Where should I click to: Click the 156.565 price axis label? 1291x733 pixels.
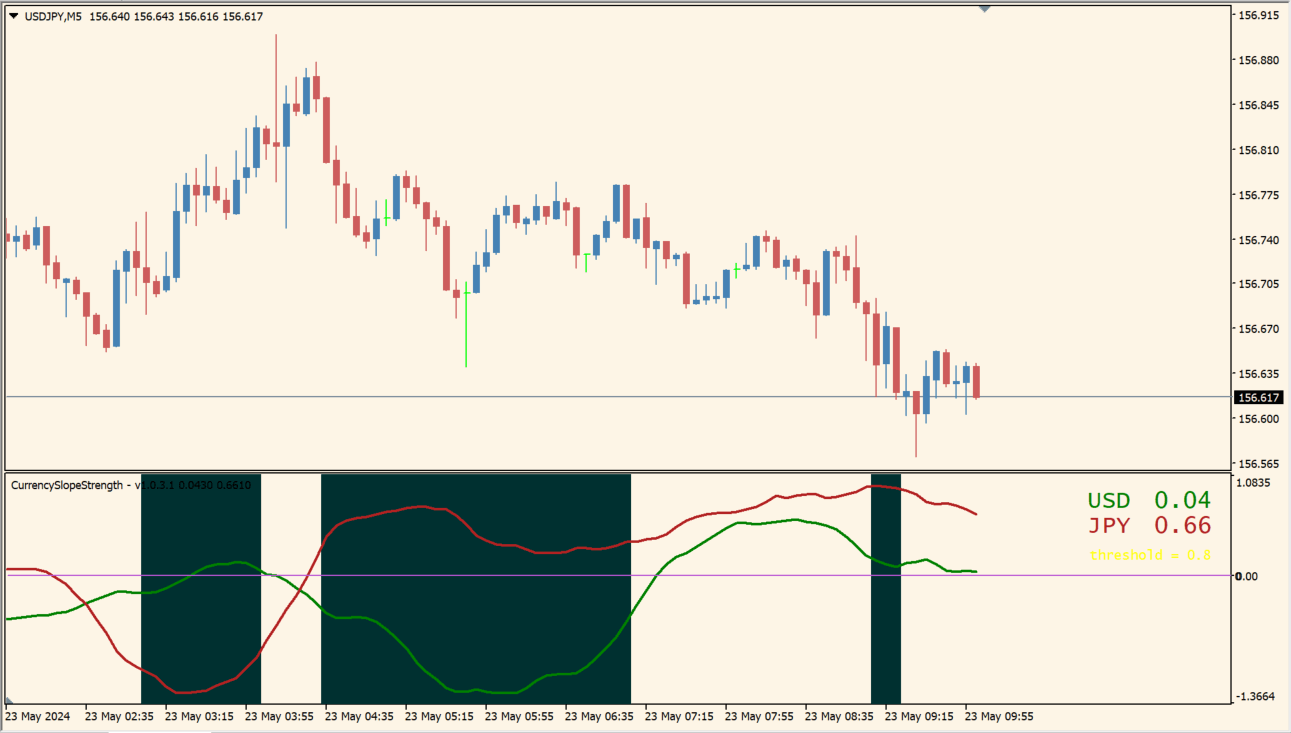click(1258, 464)
